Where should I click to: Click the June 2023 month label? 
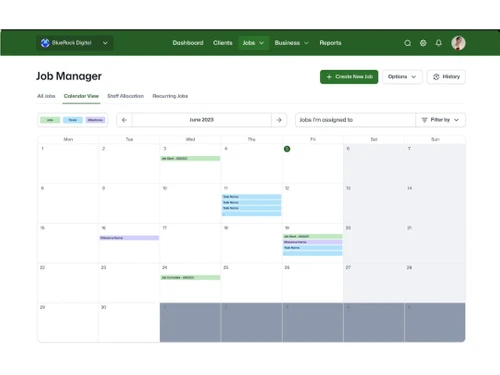click(x=201, y=120)
